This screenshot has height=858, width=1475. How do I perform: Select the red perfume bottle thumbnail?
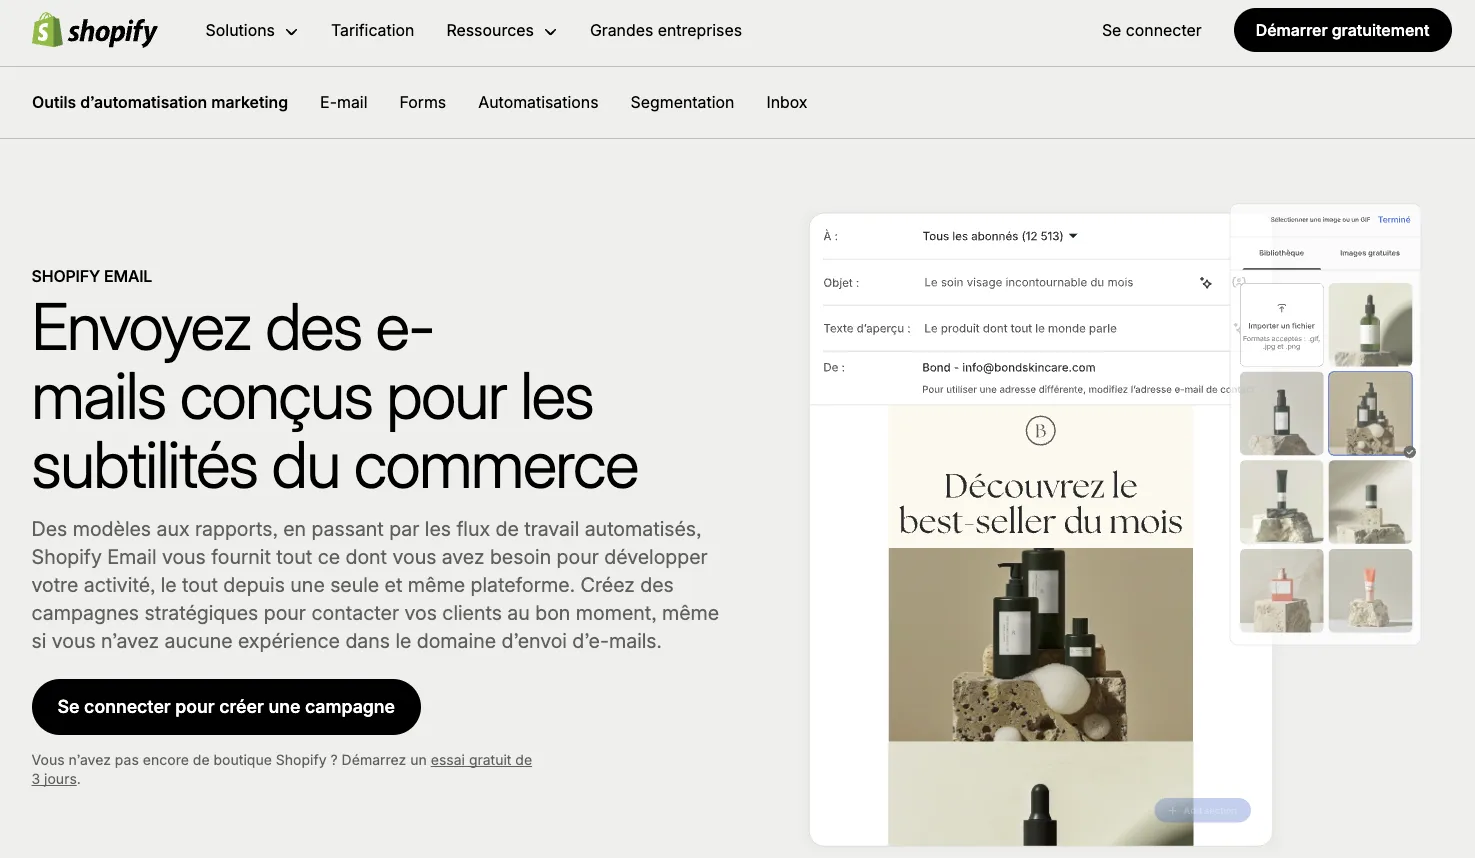(x=1281, y=590)
